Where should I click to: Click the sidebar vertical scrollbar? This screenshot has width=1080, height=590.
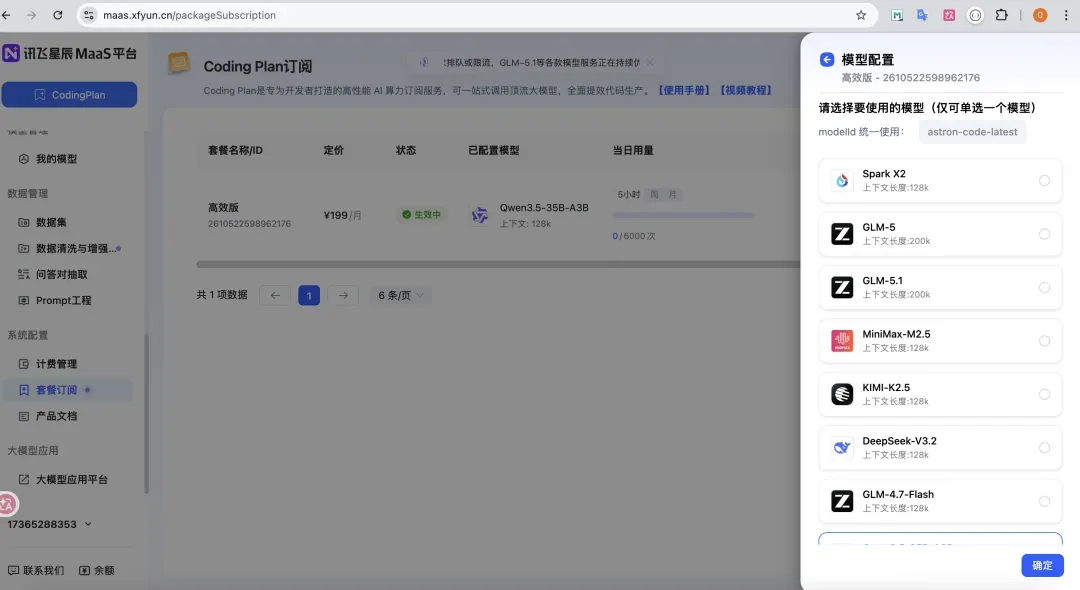click(146, 413)
